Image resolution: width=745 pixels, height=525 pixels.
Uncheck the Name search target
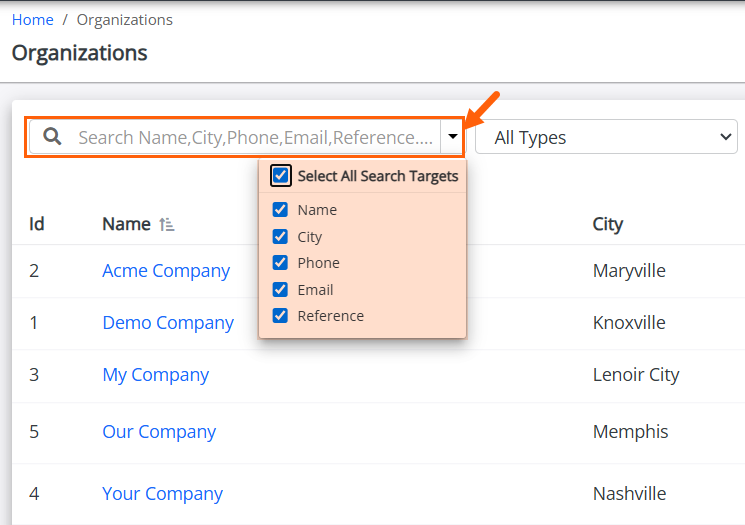coord(280,210)
